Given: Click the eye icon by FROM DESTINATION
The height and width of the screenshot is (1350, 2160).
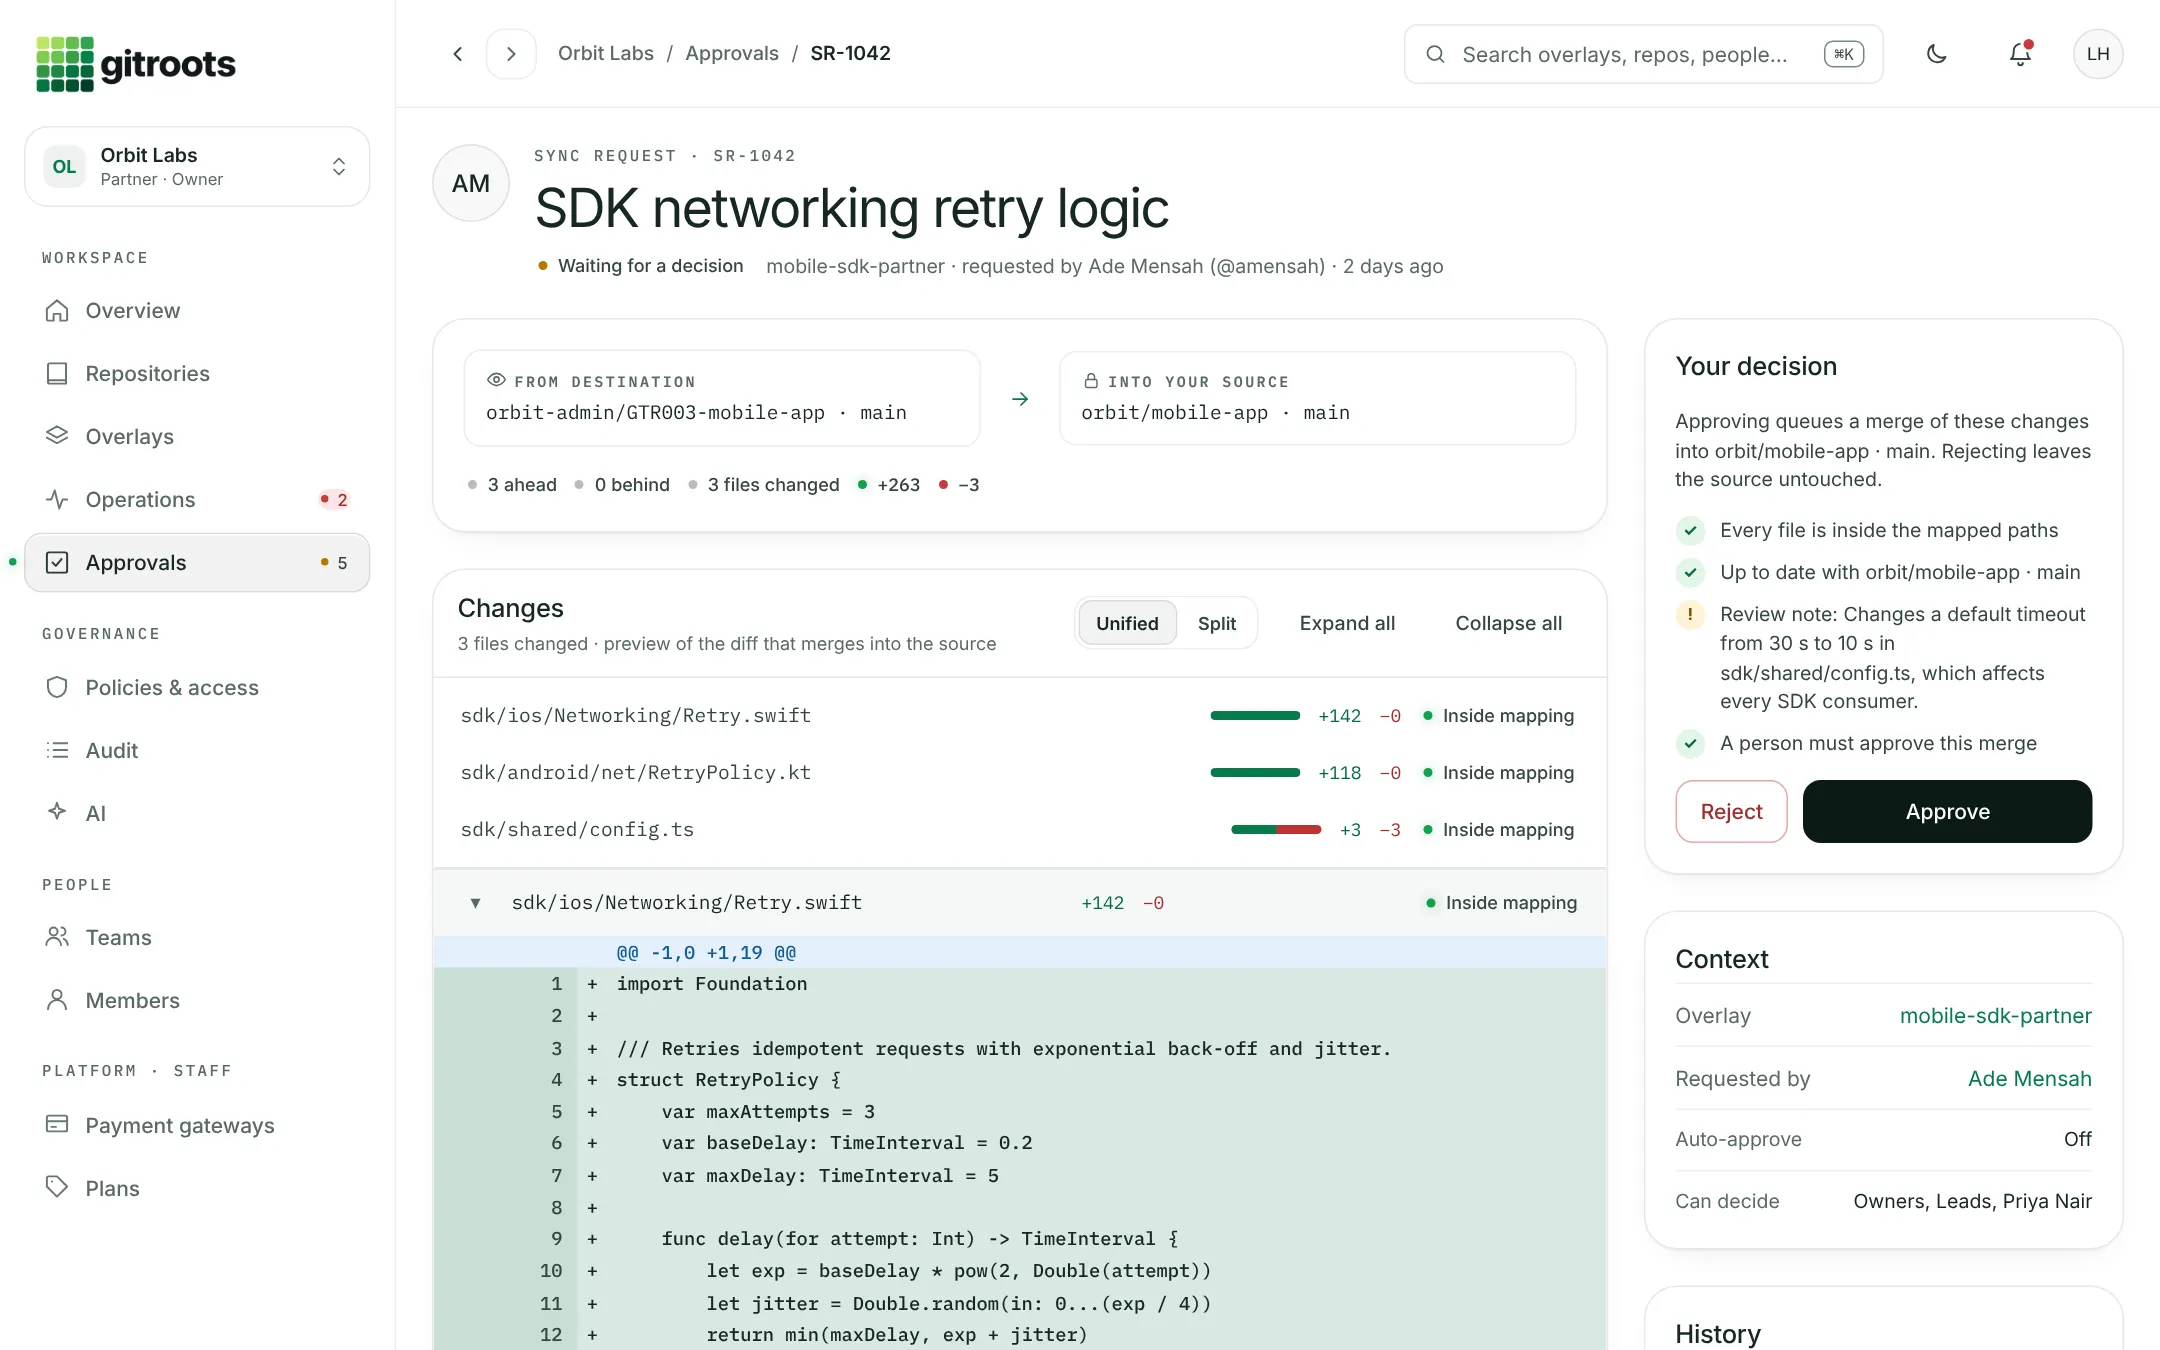Looking at the screenshot, I should pyautogui.click(x=496, y=381).
